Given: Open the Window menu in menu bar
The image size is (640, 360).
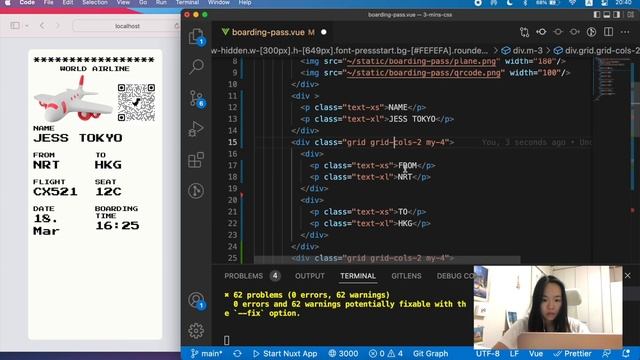Looking at the screenshot, I should pos(218,2).
